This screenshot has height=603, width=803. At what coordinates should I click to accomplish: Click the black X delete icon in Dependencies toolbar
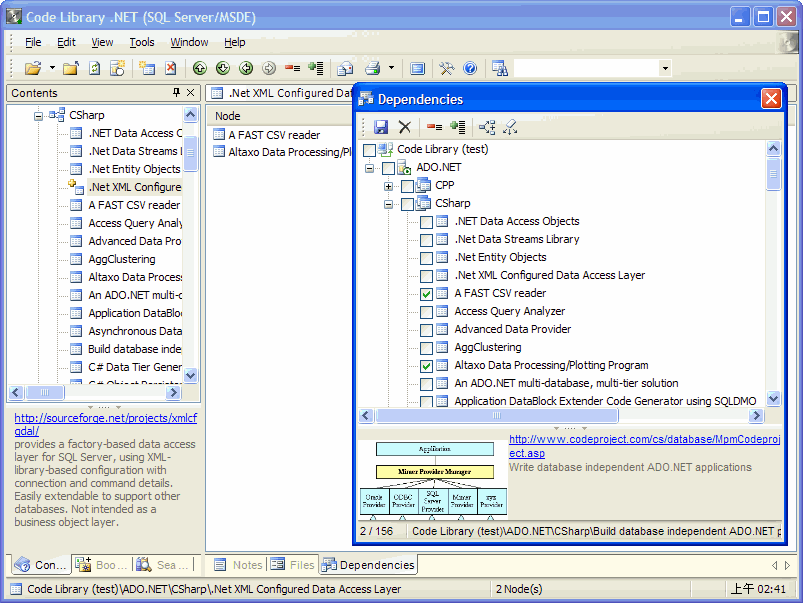click(405, 127)
